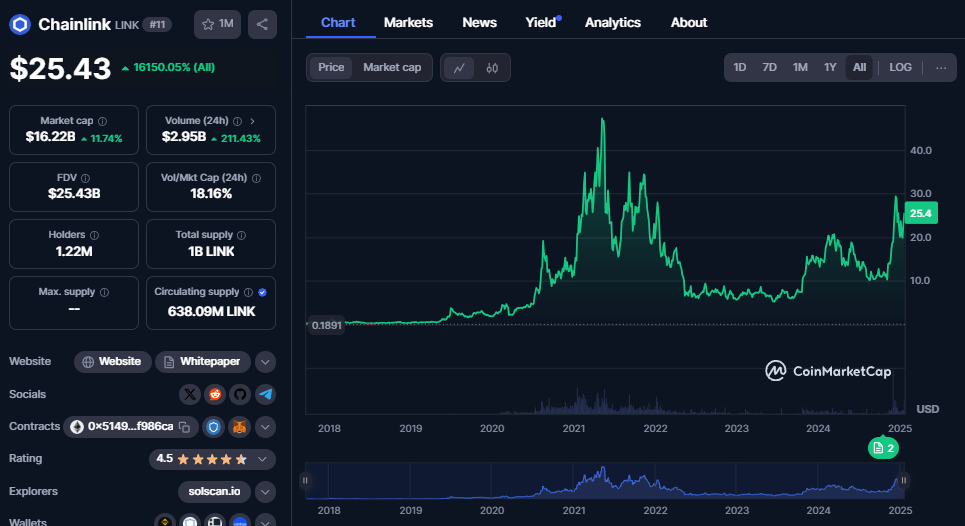Open the Volume (24h) arrow chevron
965x526 pixels.
tap(252, 121)
